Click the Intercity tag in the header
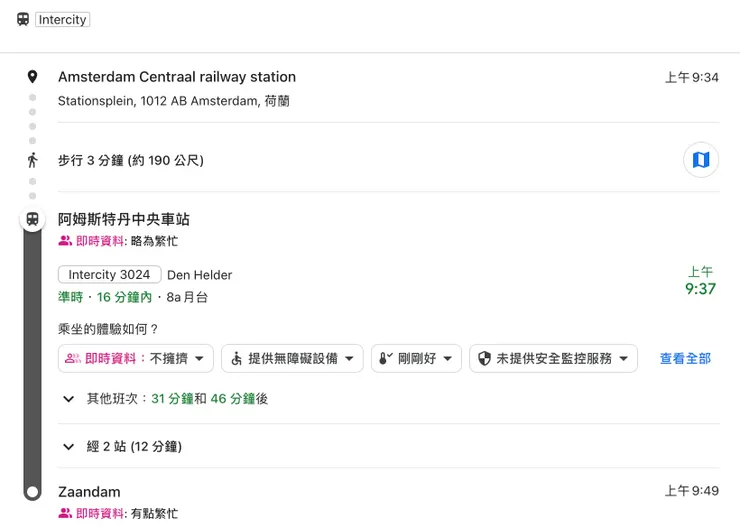 (x=63, y=20)
